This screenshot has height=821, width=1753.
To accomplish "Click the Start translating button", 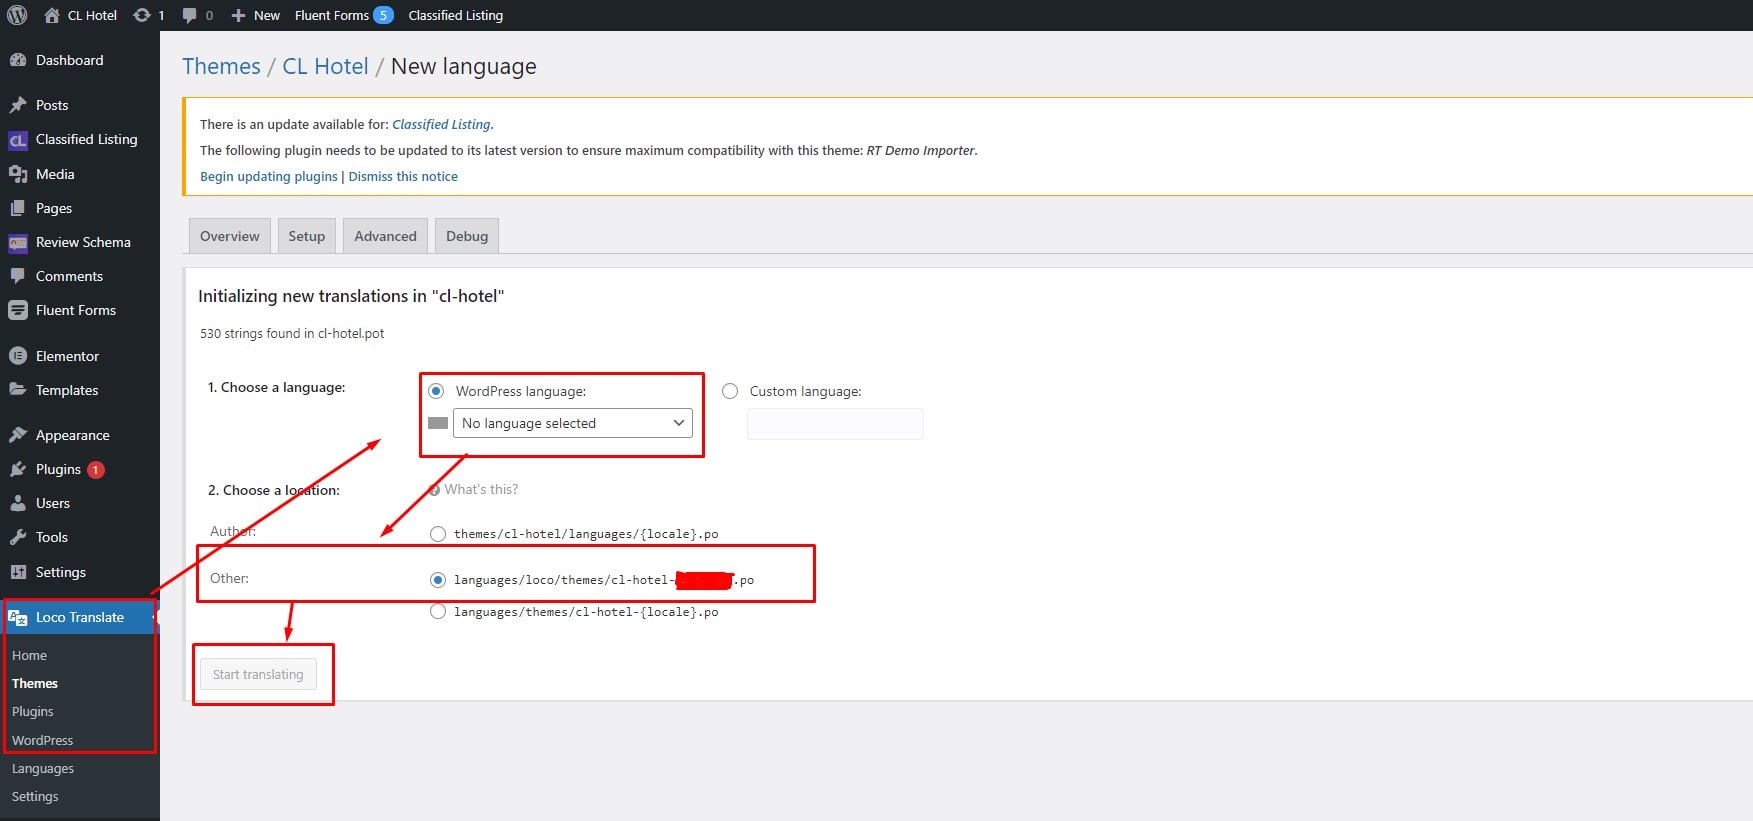I will coord(258,674).
